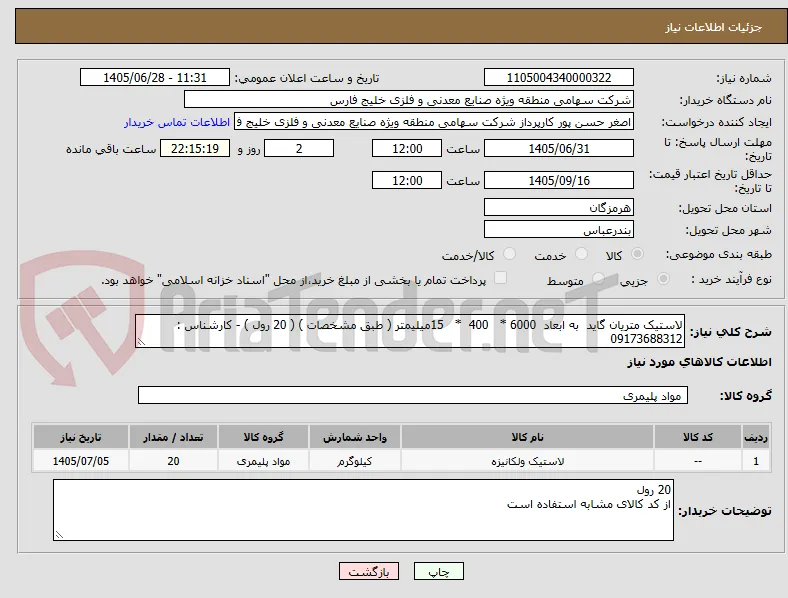Select the کالا/خدمت radio button
The height and width of the screenshot is (598, 788).
[510, 254]
